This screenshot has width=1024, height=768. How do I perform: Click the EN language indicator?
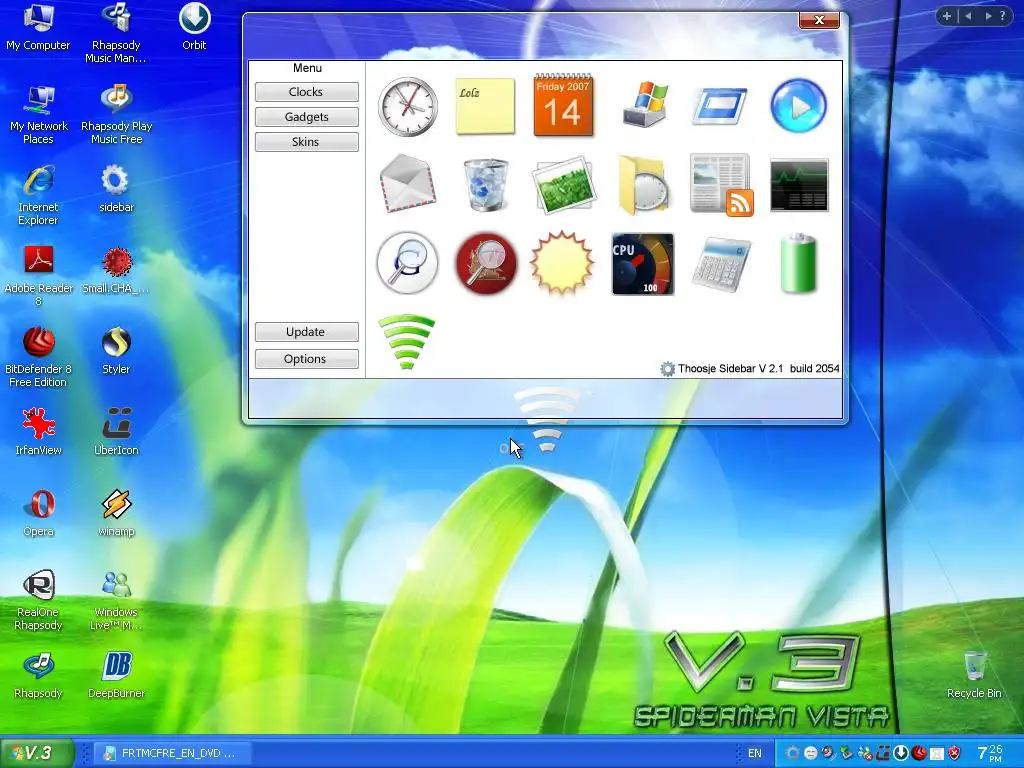754,753
